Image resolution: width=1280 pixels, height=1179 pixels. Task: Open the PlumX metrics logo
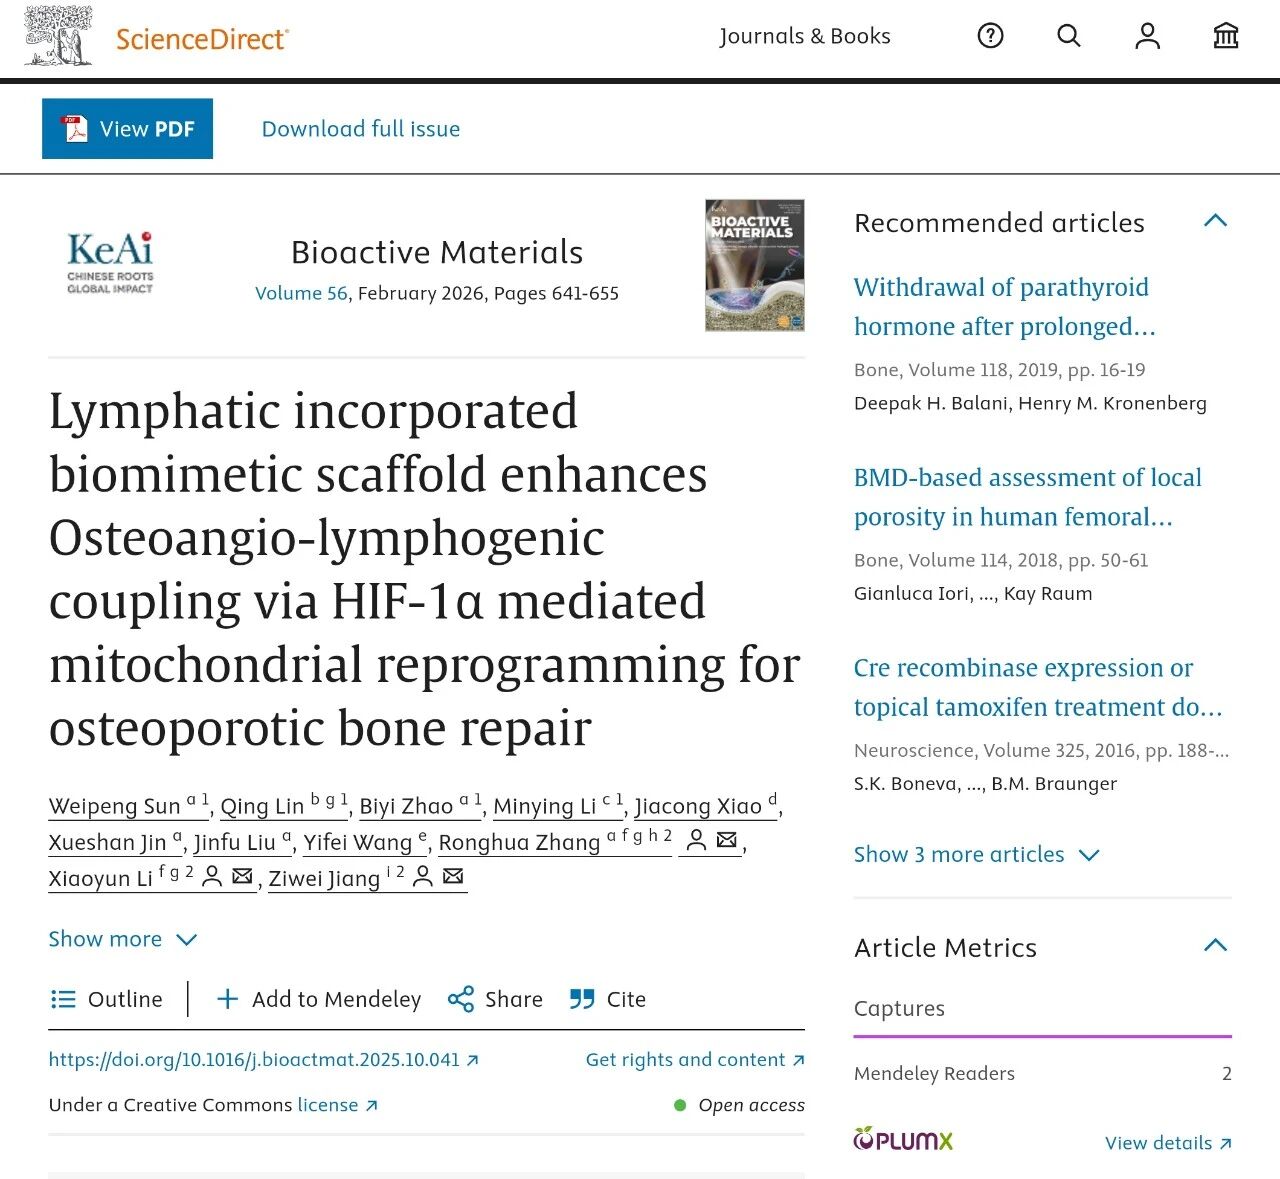[903, 1139]
